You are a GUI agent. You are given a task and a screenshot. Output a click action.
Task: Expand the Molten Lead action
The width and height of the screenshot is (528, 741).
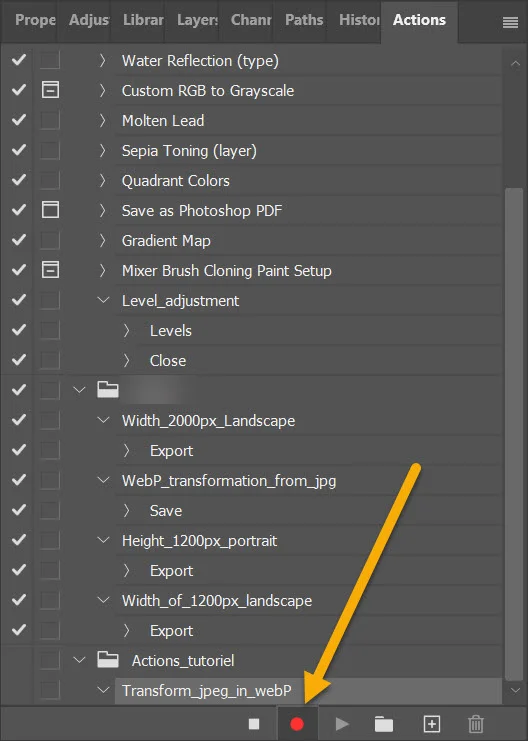point(102,120)
